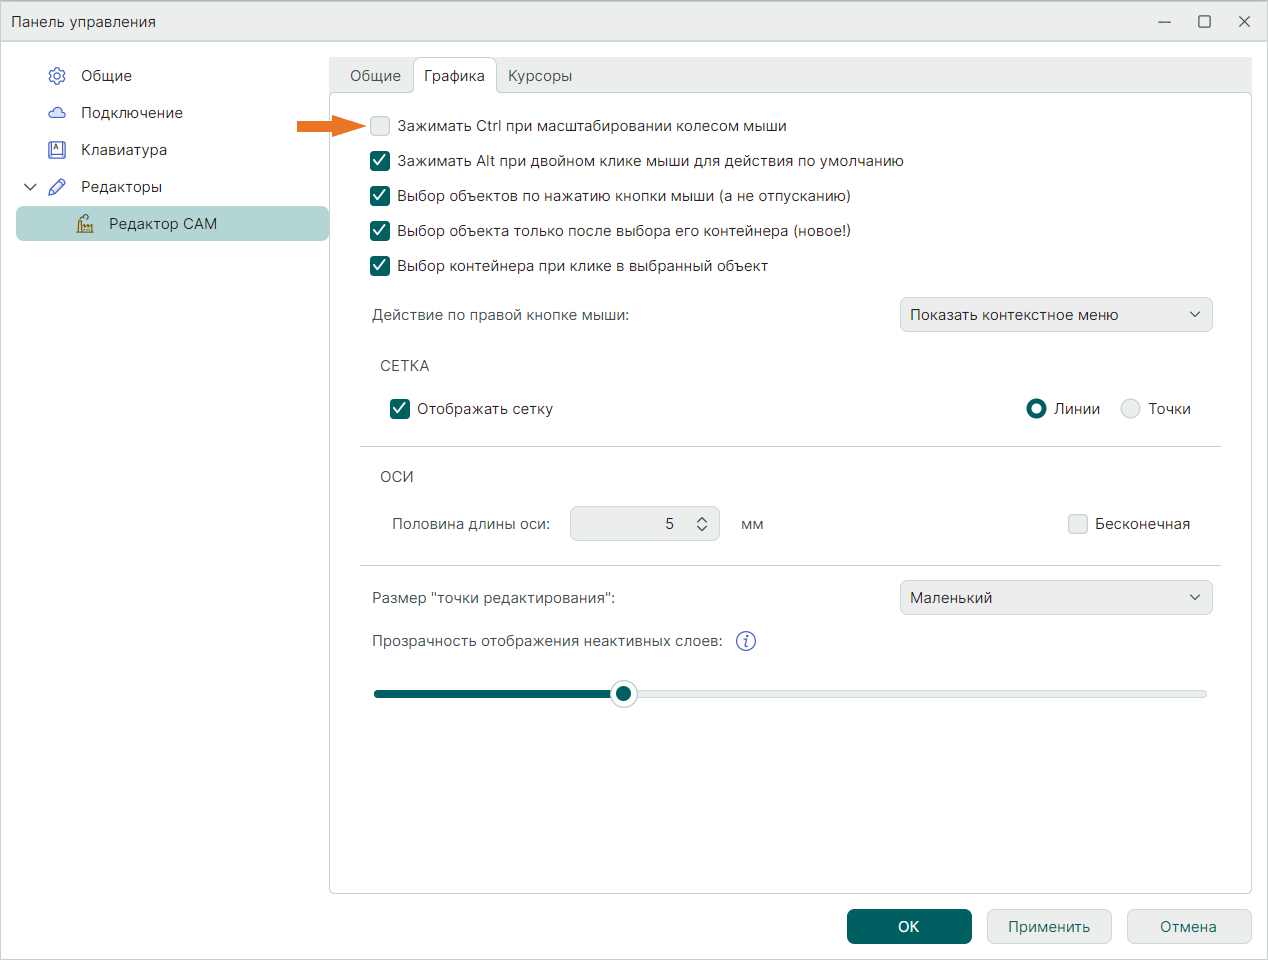Click the gear icon beside Общие
This screenshot has width=1268, height=960.
tap(57, 76)
